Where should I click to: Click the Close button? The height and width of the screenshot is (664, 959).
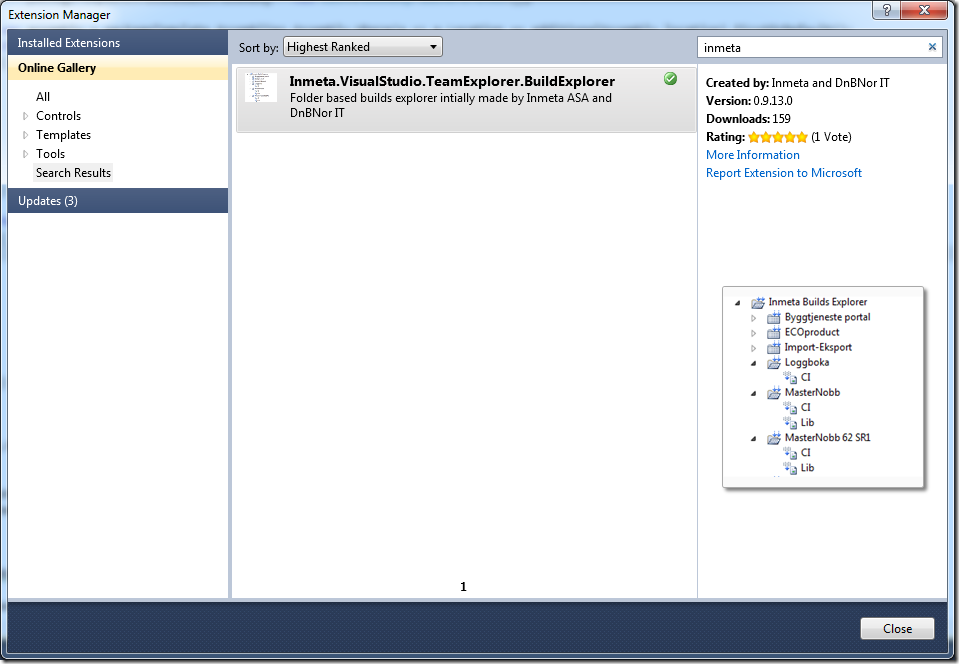tap(897, 629)
